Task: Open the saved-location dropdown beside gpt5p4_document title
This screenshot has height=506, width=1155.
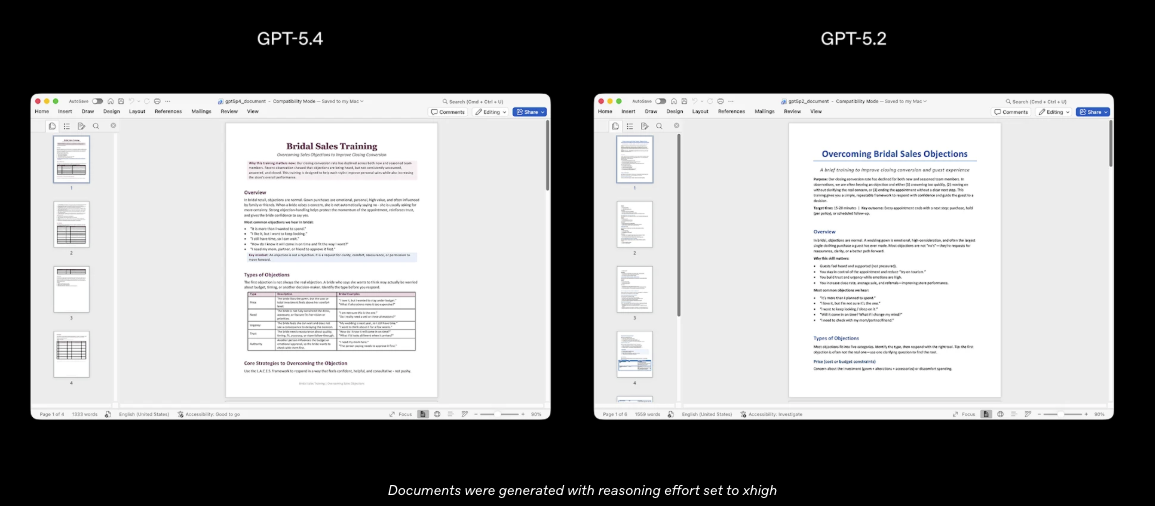Action: (x=362, y=101)
